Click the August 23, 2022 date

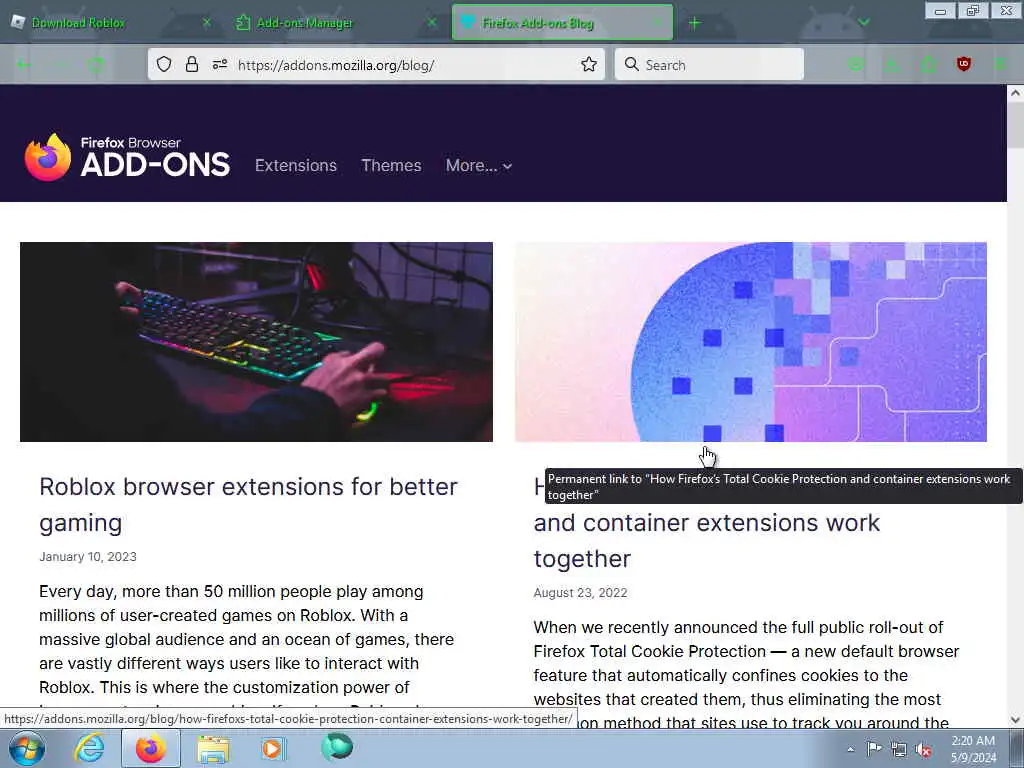click(x=580, y=592)
